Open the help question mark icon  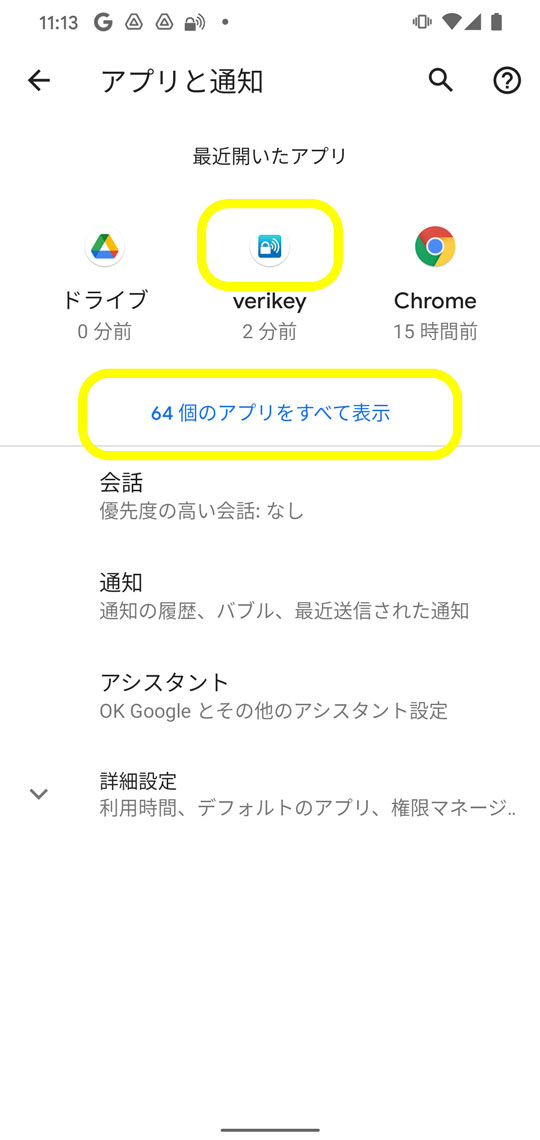(507, 81)
